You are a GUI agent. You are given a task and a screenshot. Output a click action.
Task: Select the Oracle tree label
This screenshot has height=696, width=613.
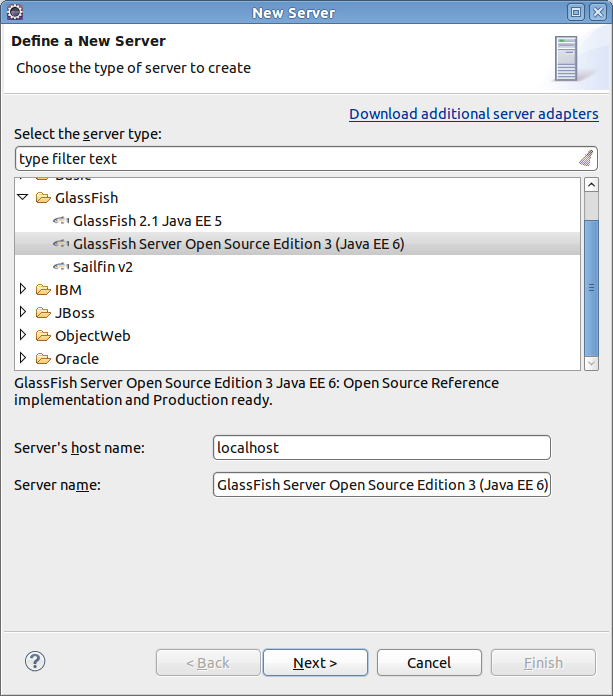77,359
